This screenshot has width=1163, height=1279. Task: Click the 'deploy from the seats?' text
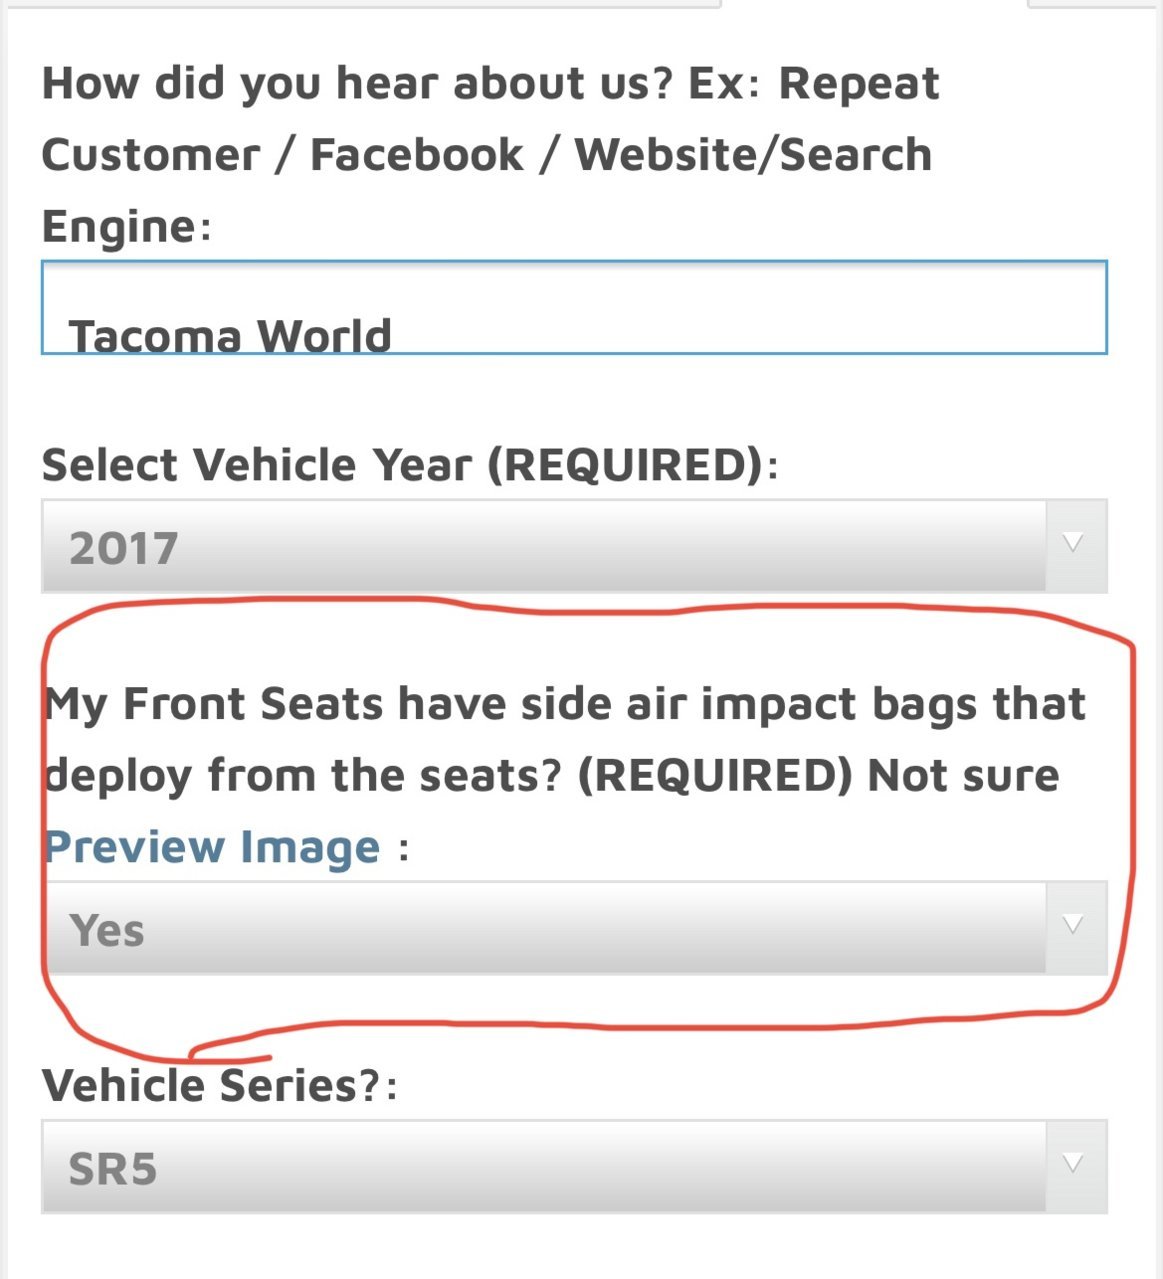(304, 775)
